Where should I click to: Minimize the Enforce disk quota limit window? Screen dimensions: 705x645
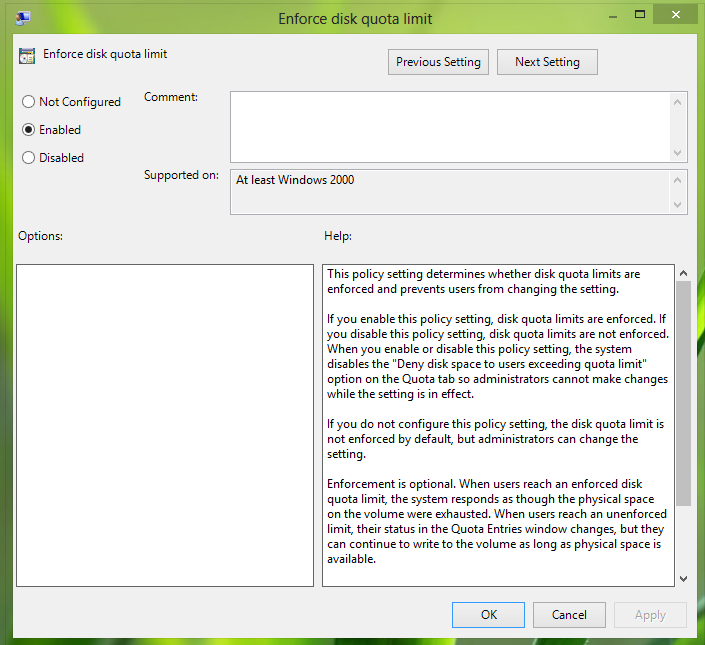point(612,16)
